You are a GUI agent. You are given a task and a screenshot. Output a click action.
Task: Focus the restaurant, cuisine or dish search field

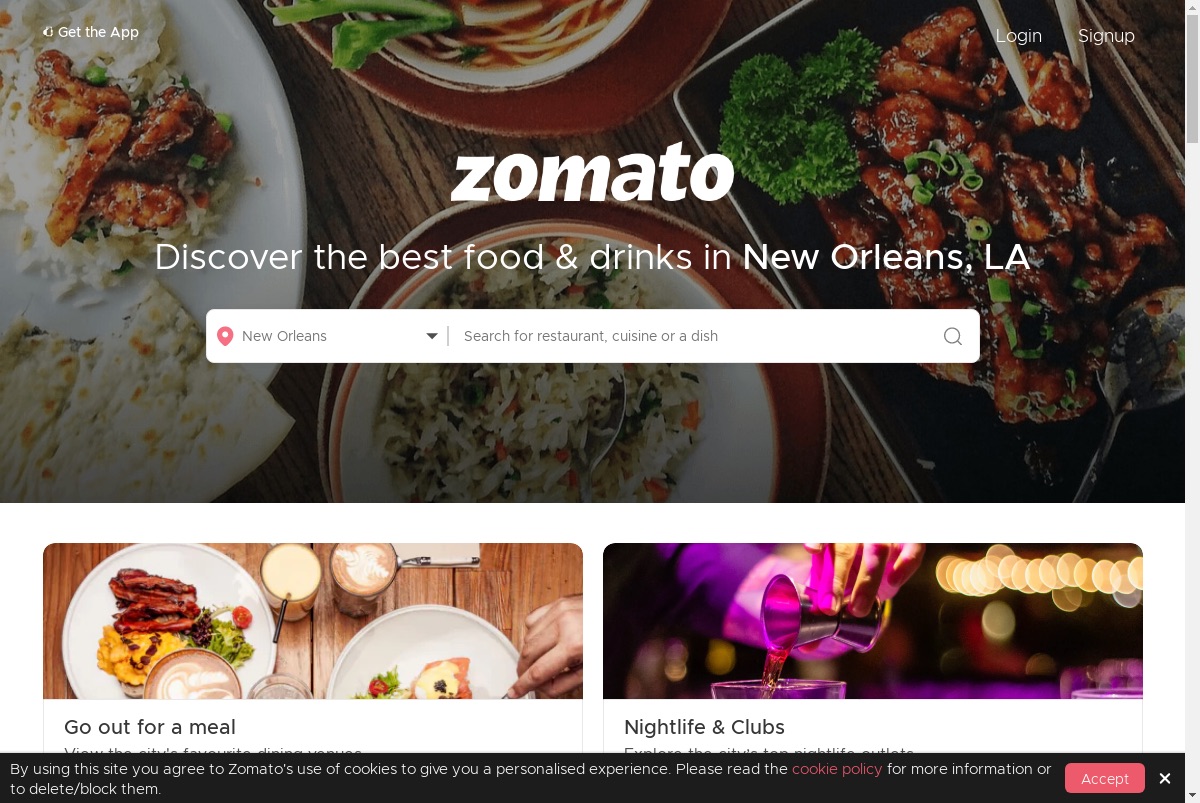pyautogui.click(x=695, y=336)
